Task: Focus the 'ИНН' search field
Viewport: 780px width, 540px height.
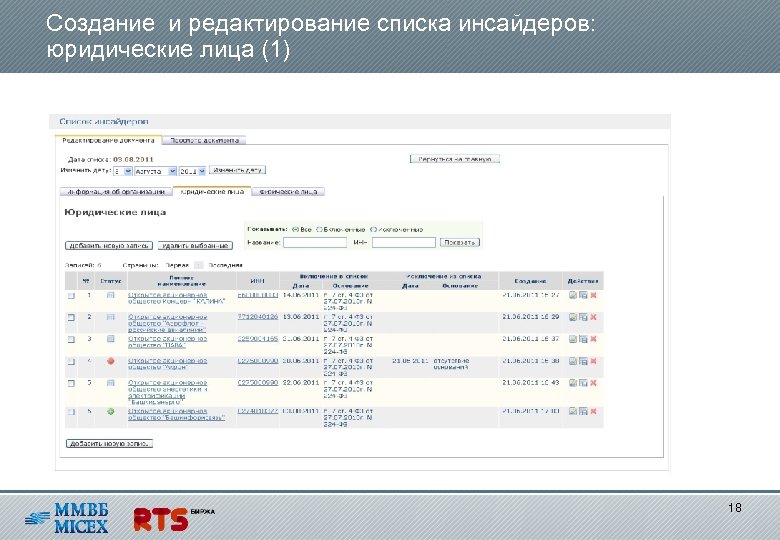Action: coord(403,243)
